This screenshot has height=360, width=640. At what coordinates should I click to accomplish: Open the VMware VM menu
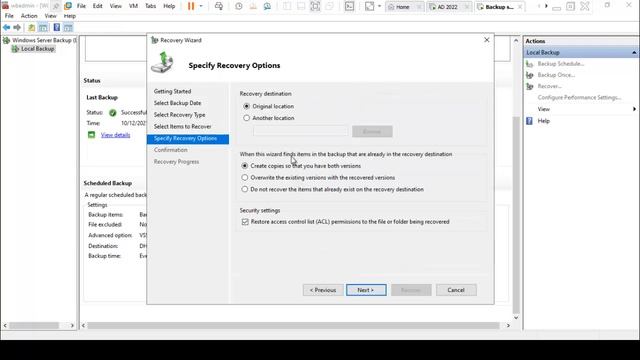click(x=133, y=6)
